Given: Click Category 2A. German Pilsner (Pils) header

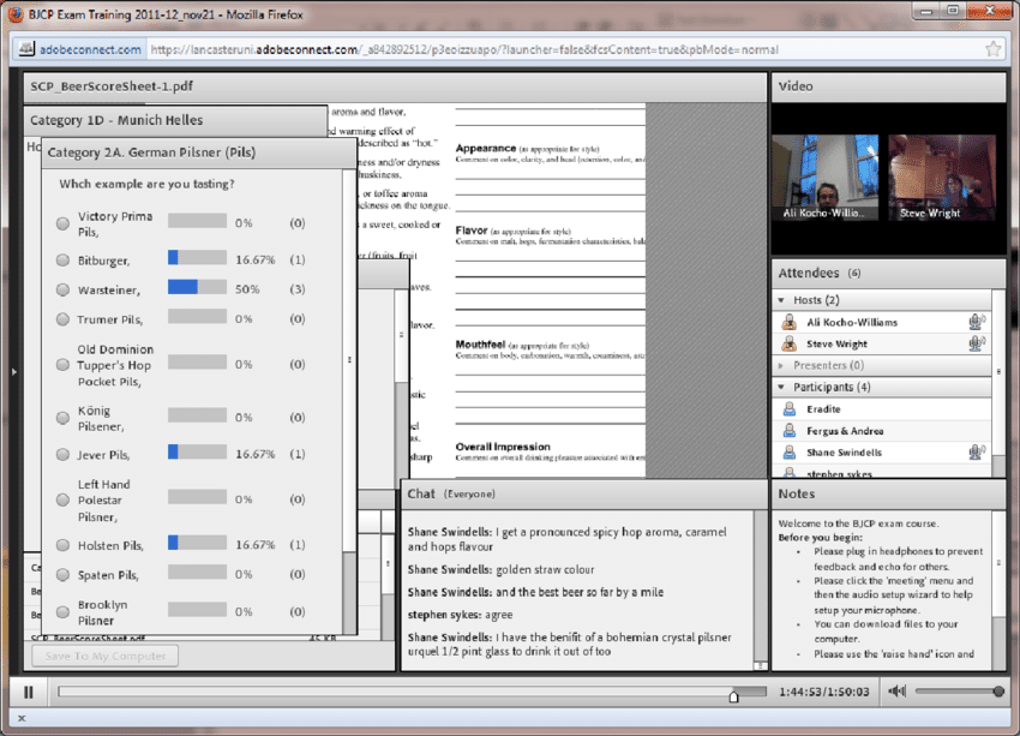Looking at the screenshot, I should click(x=199, y=153).
